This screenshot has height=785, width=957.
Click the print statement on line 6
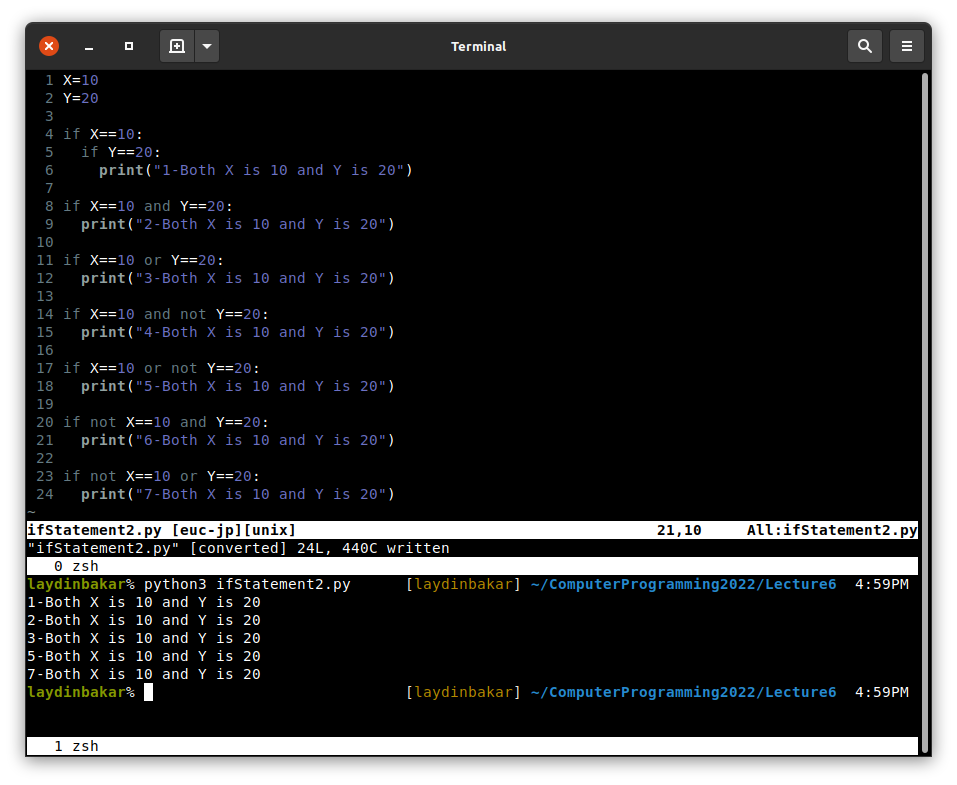pos(255,170)
